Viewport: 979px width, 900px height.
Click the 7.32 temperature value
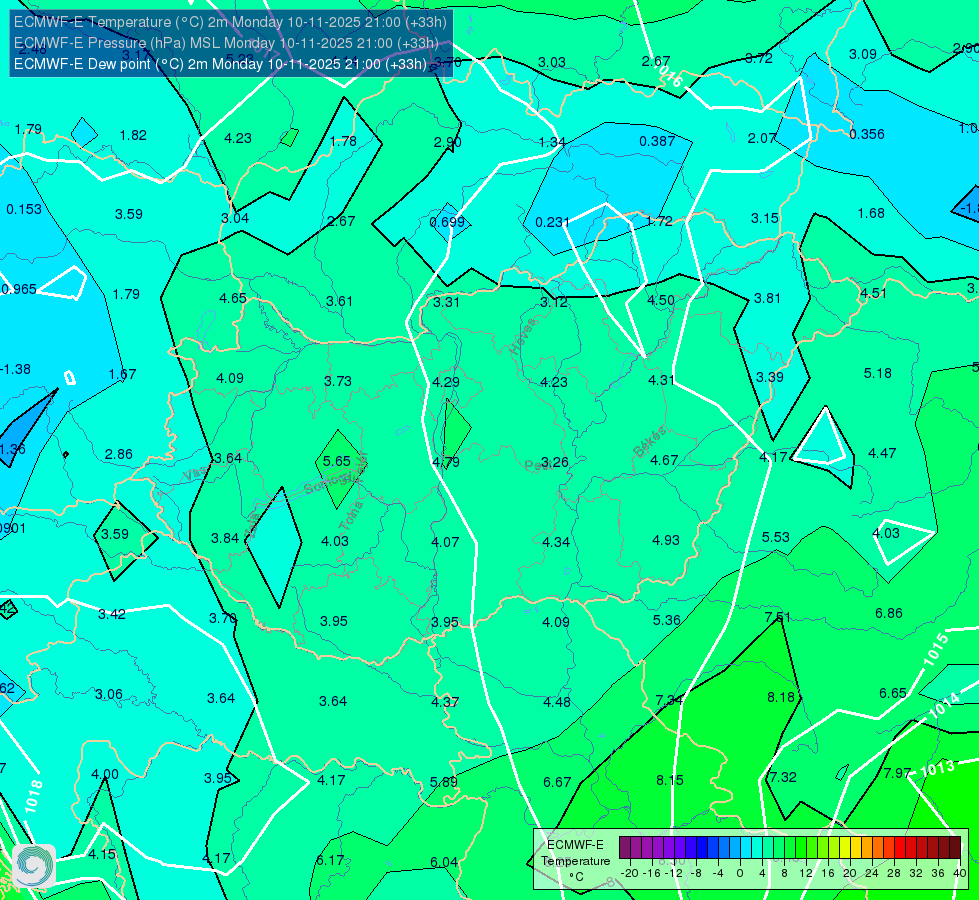point(783,777)
